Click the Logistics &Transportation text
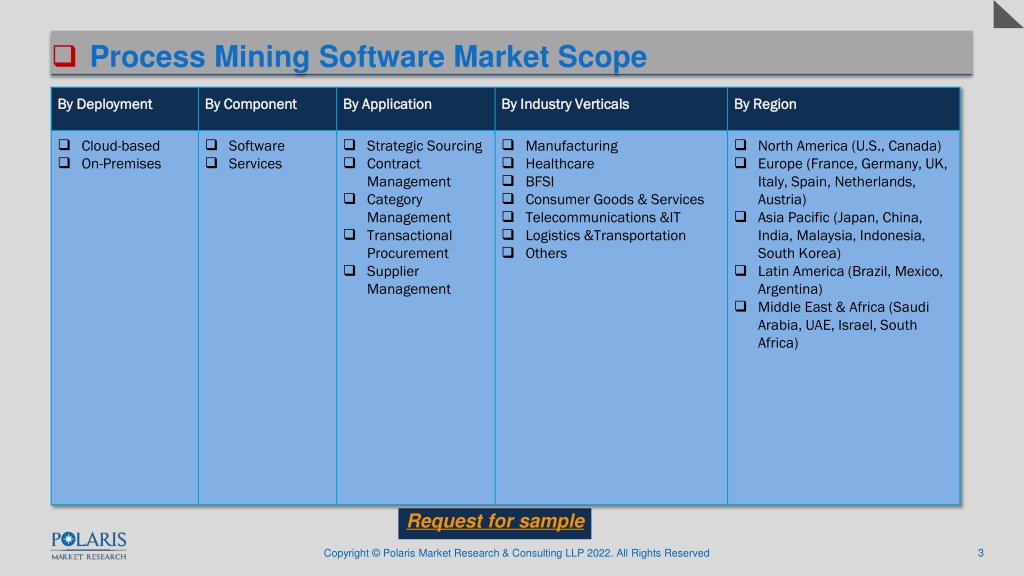The width and height of the screenshot is (1024, 576). (606, 236)
